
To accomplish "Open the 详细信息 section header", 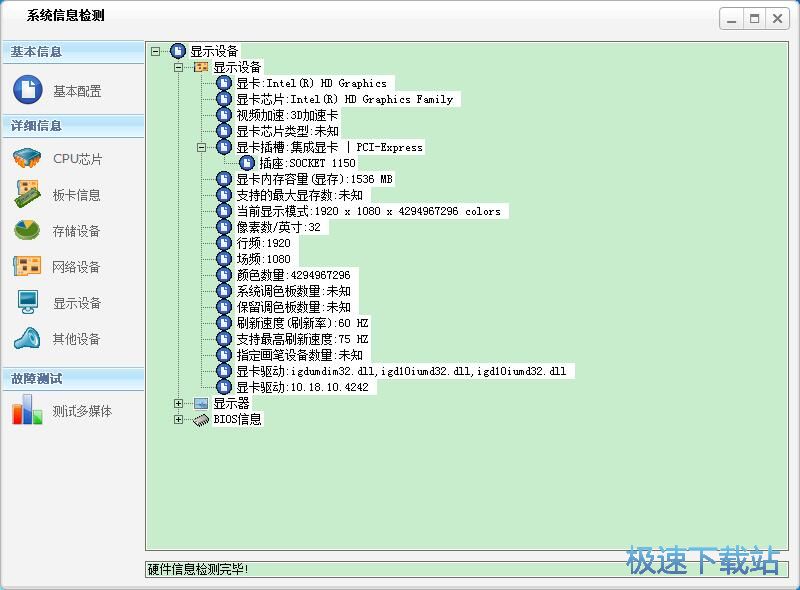I will (73, 126).
